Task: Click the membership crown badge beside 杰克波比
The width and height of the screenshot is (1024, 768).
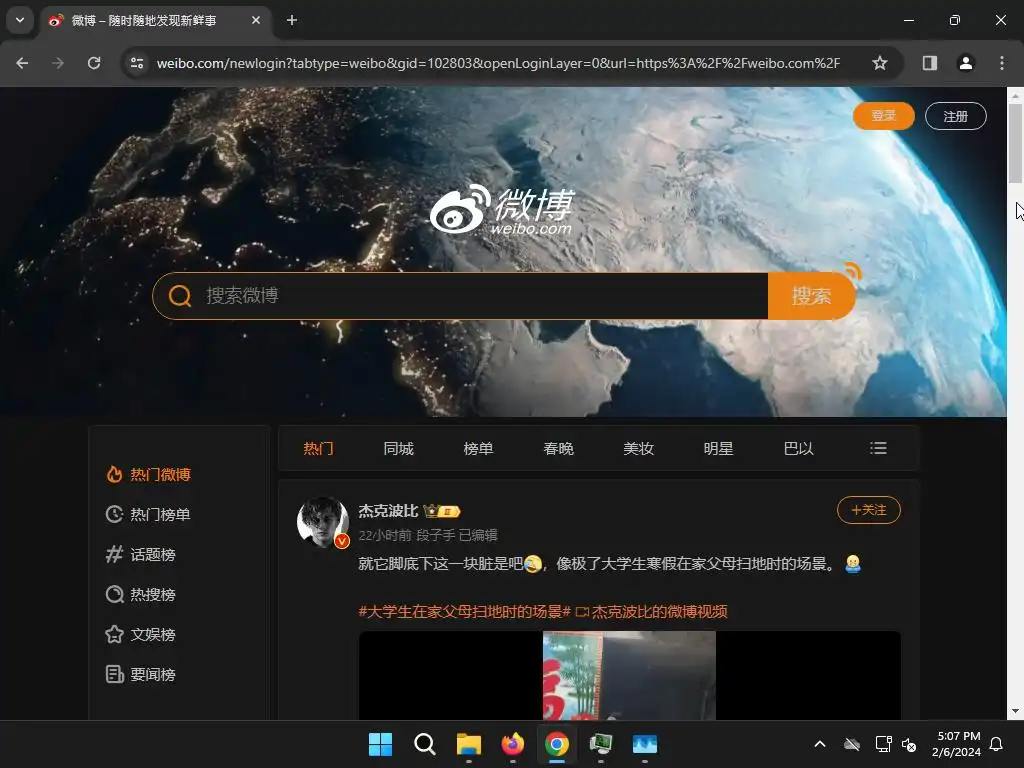Action: pos(441,511)
